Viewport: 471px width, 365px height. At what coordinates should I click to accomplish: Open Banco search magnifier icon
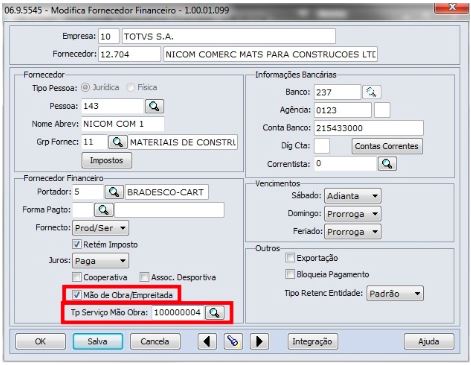click(x=372, y=92)
